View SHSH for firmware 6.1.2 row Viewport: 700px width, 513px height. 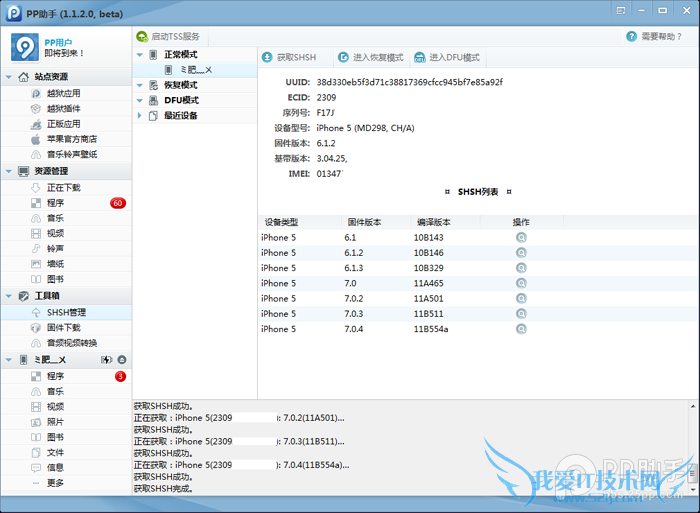click(521, 253)
